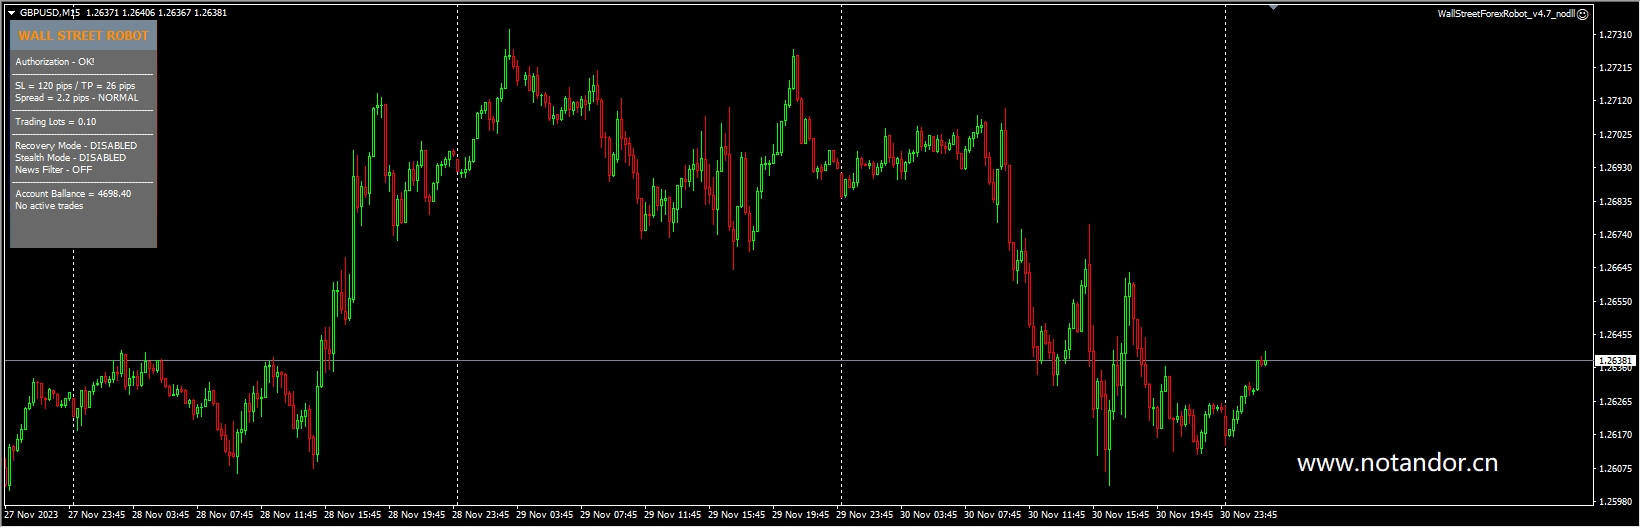This screenshot has width=1641, height=528.
Task: Click the 1.25980 price scale label
Action: tap(1615, 502)
